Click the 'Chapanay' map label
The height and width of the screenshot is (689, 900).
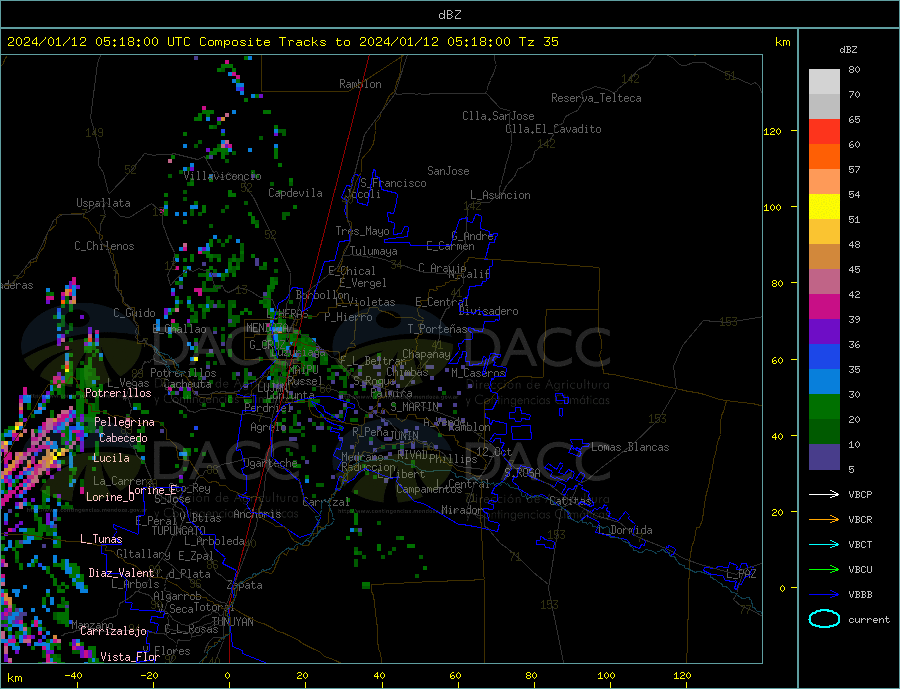click(426, 354)
